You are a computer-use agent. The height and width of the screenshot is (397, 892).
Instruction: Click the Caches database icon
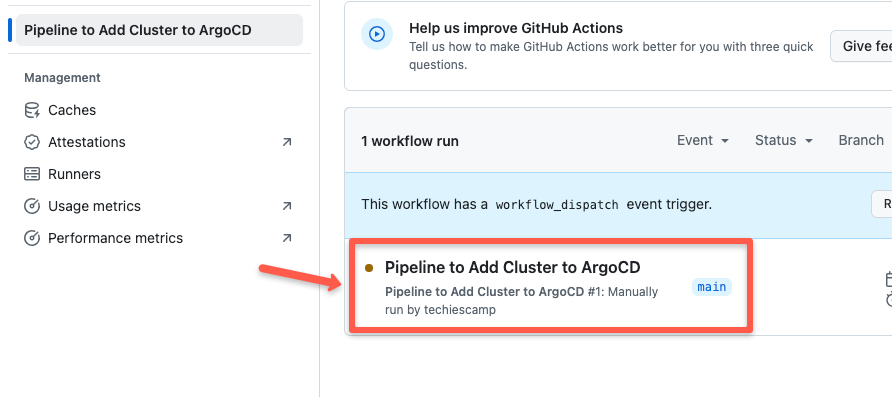point(32,110)
